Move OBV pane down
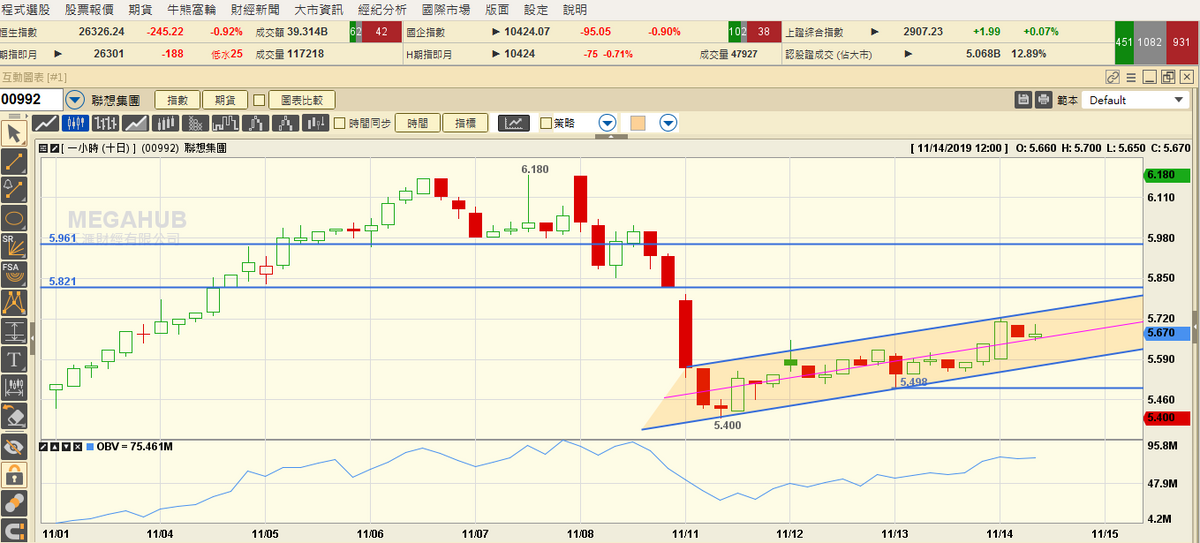1200x543 pixels. [65, 446]
